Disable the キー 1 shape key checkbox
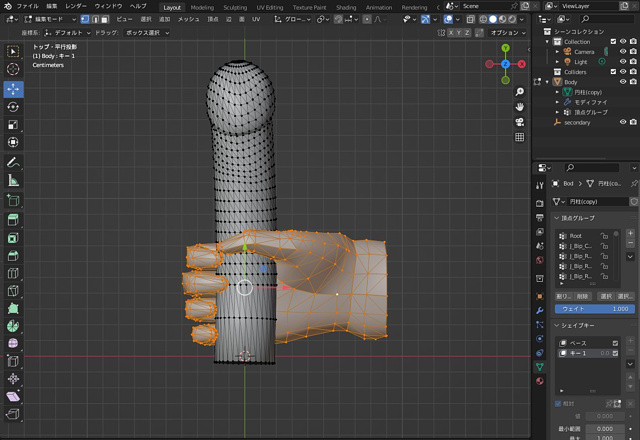The width and height of the screenshot is (640, 440). 615,354
